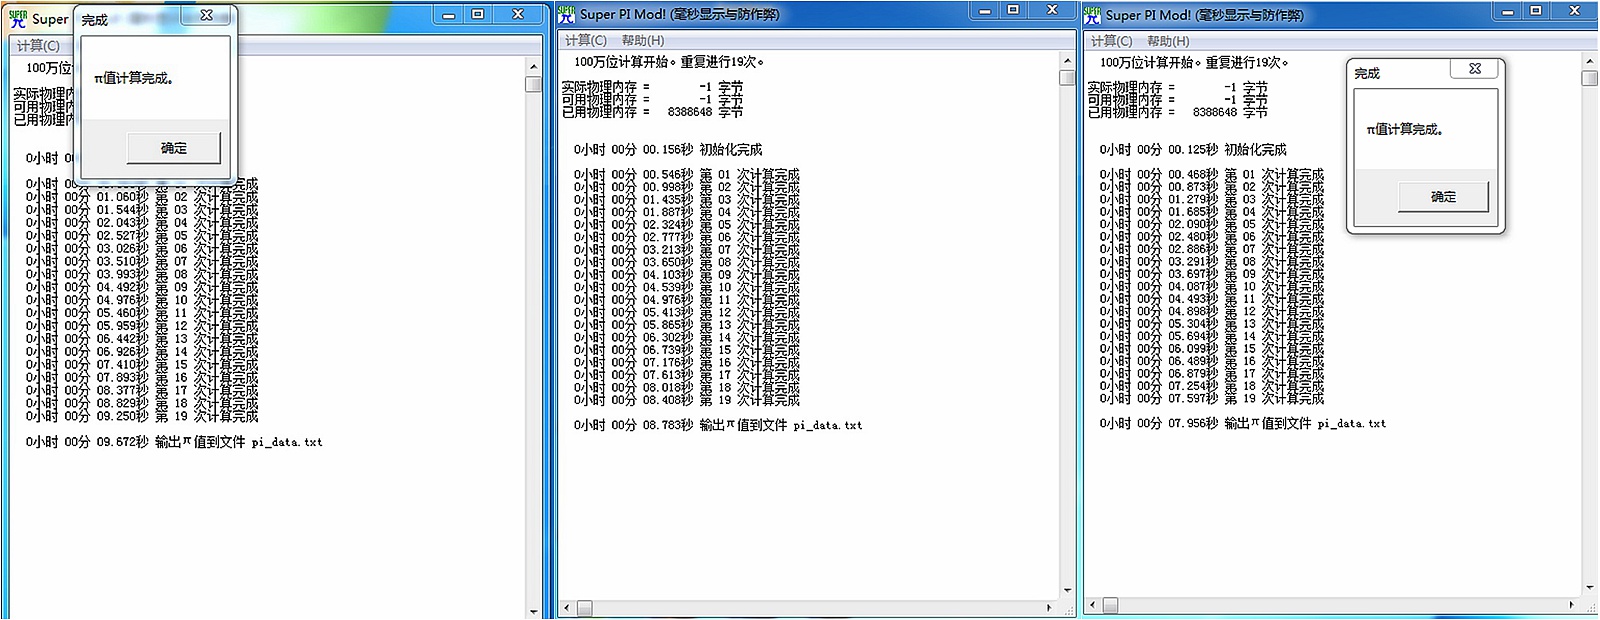Confirm with 确定 in the left window's dialog

(174, 148)
